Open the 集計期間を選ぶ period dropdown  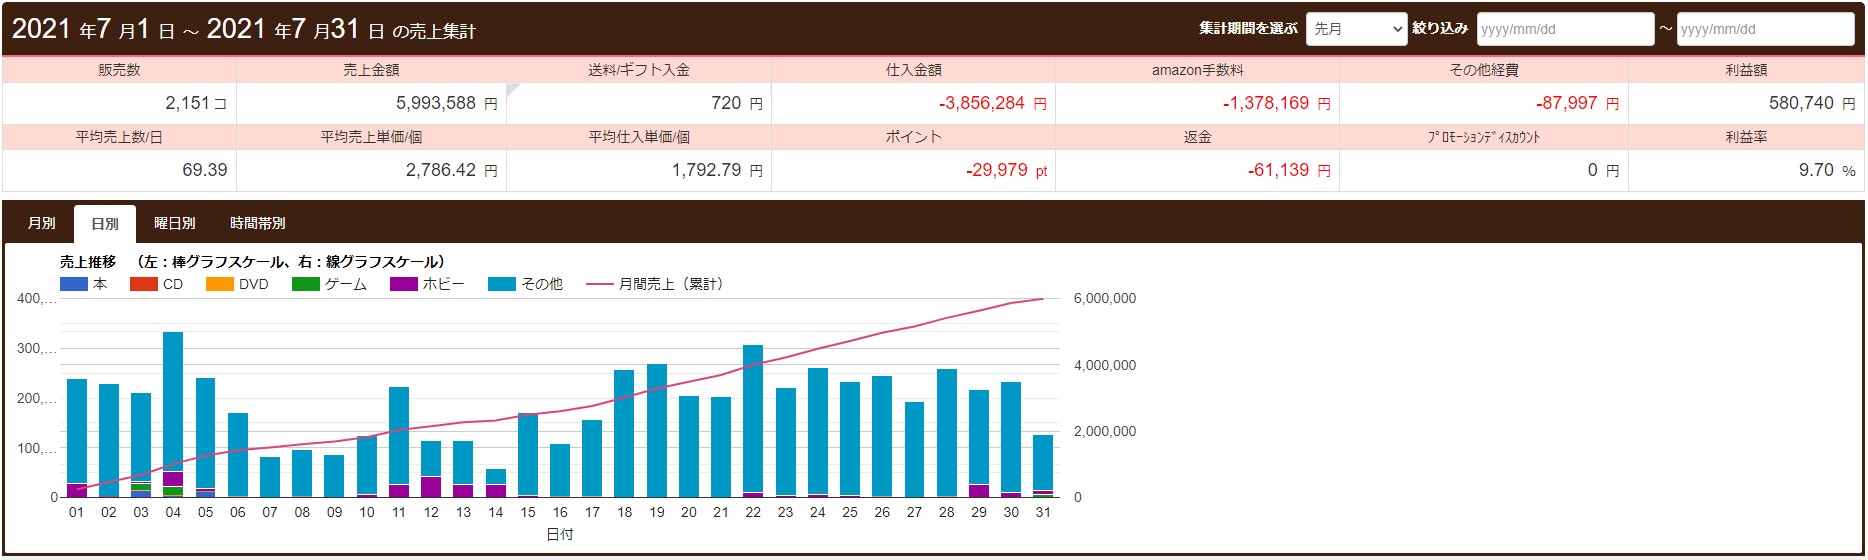tap(1356, 29)
